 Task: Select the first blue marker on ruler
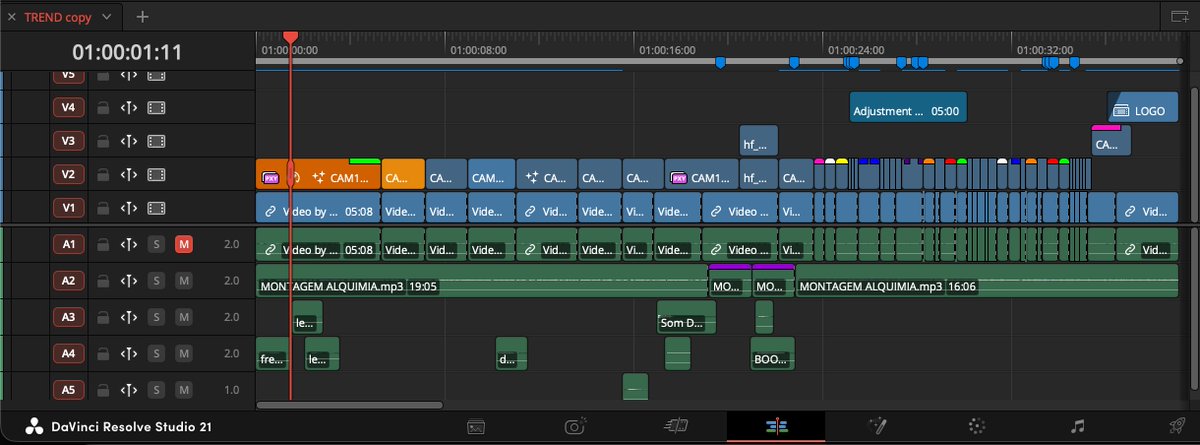point(720,63)
